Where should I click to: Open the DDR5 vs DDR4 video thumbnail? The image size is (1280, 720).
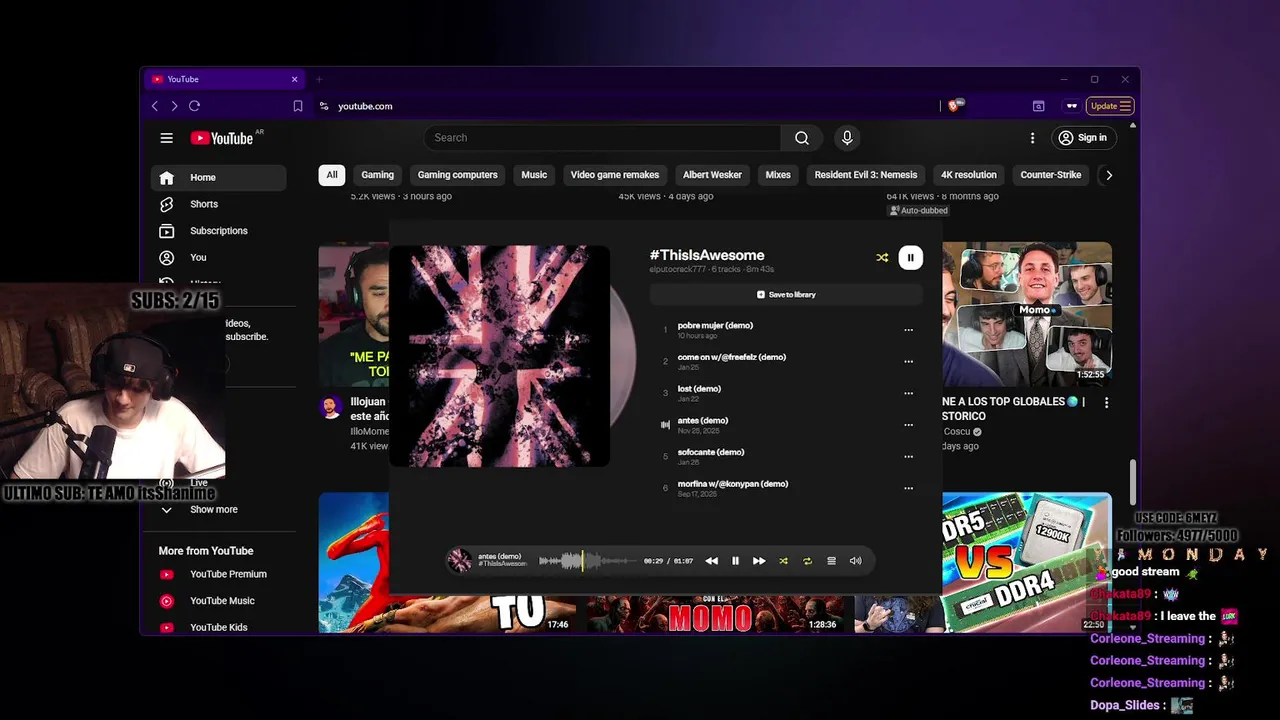[x=1027, y=563]
